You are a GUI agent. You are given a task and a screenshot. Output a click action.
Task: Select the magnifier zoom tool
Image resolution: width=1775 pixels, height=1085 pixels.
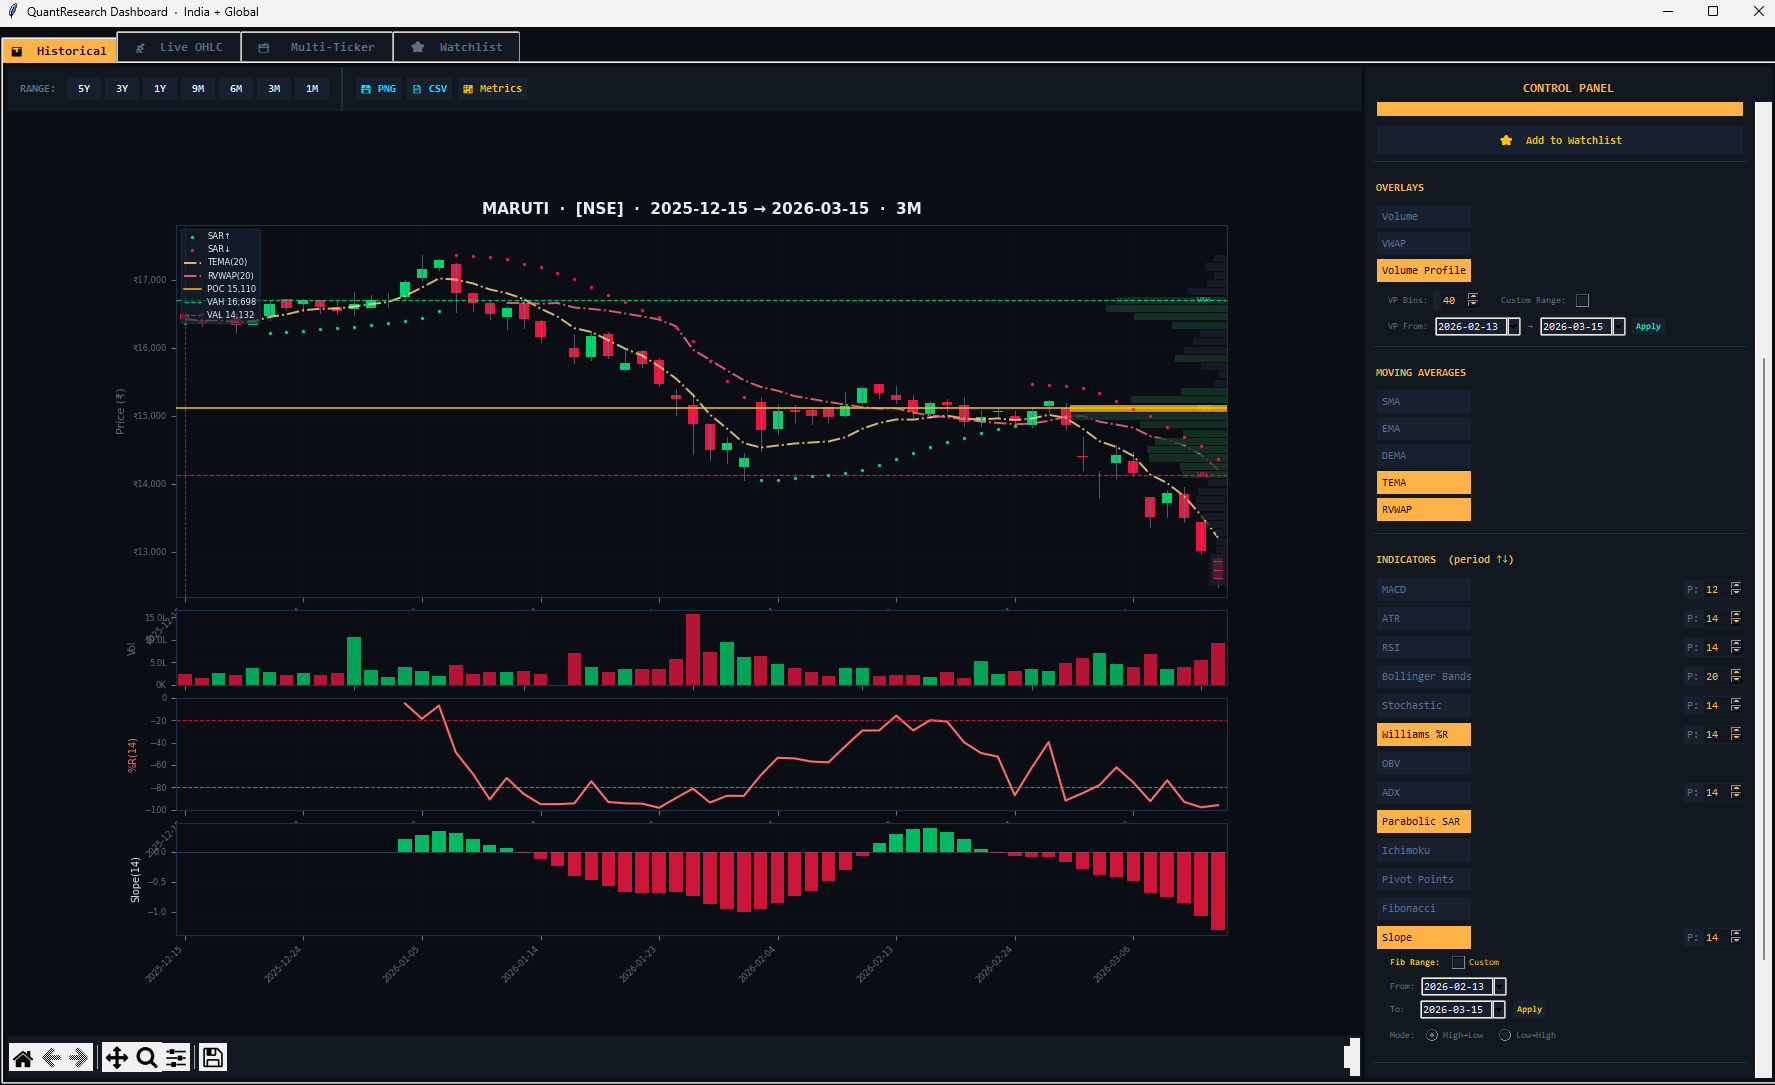pos(146,1058)
